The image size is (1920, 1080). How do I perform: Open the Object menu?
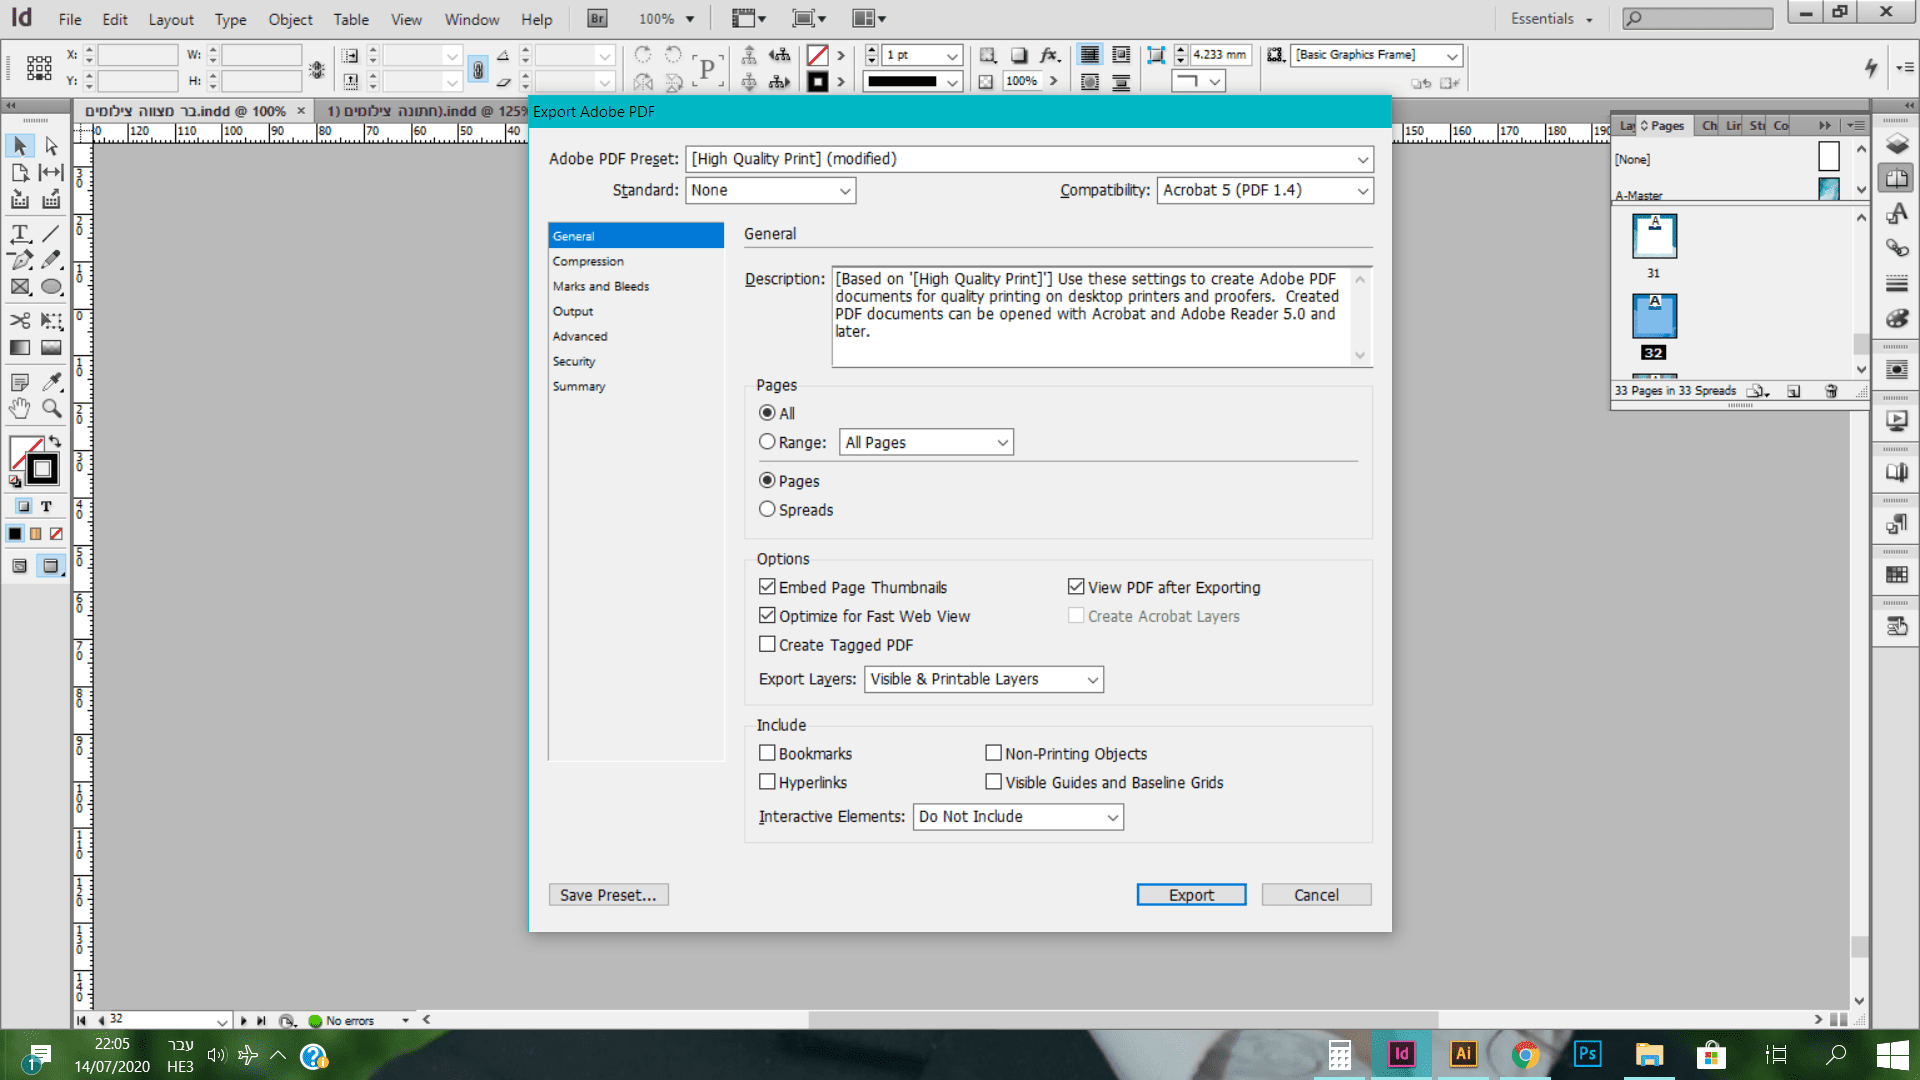(x=290, y=19)
